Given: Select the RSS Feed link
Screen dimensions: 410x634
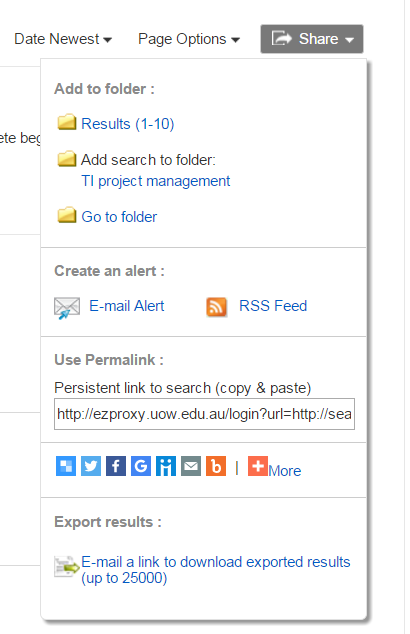Looking at the screenshot, I should 273,306.
